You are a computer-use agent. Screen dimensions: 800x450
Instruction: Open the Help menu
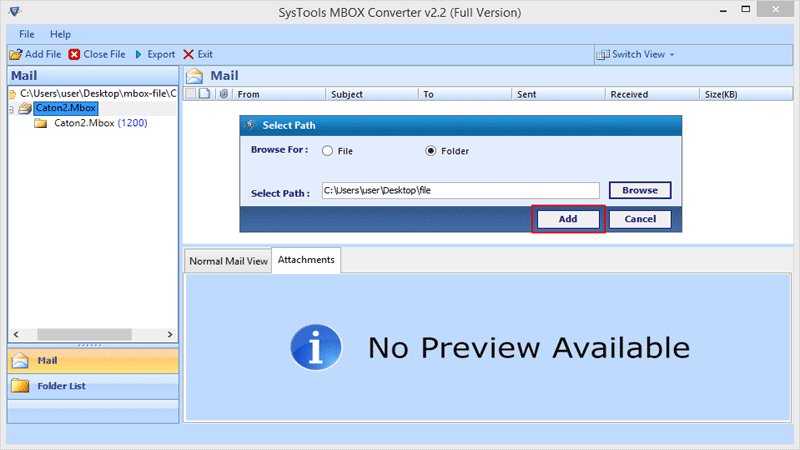tap(60, 34)
